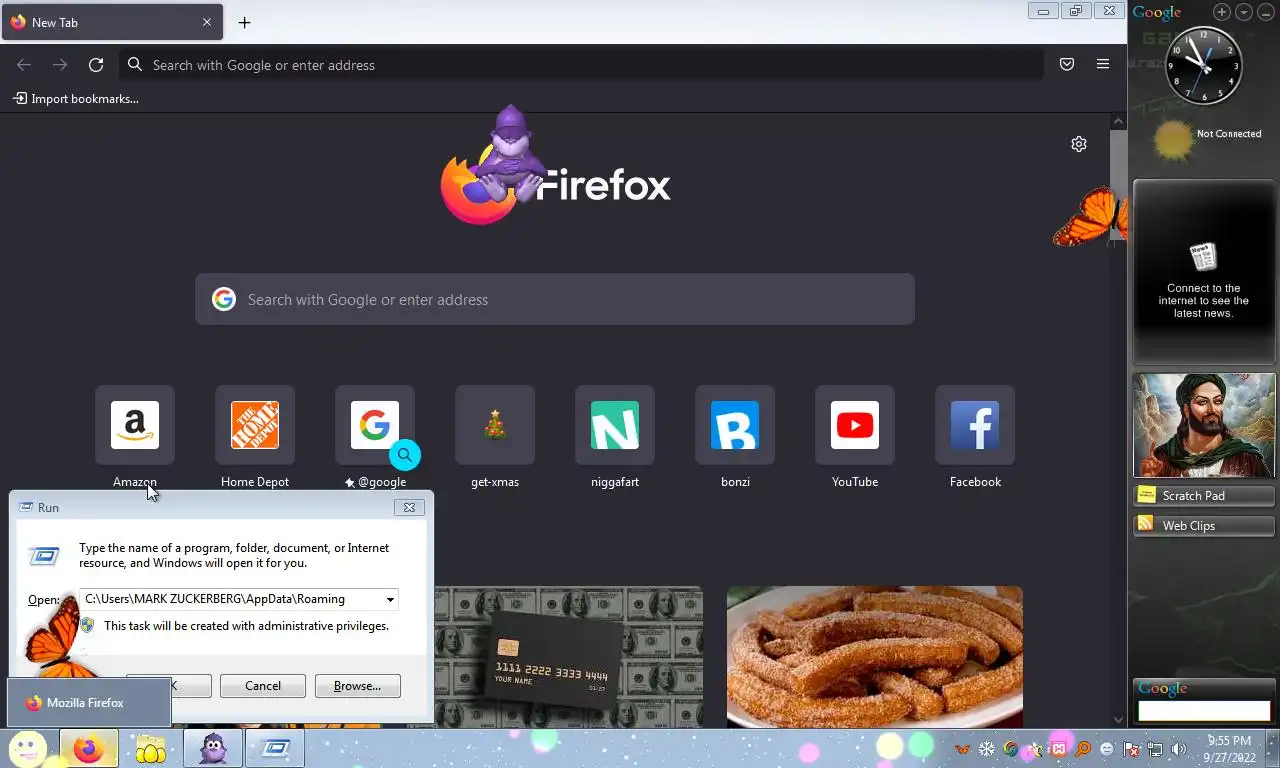Click the Not Connected weather text
Viewport: 1280px width, 768px height.
(1229, 134)
